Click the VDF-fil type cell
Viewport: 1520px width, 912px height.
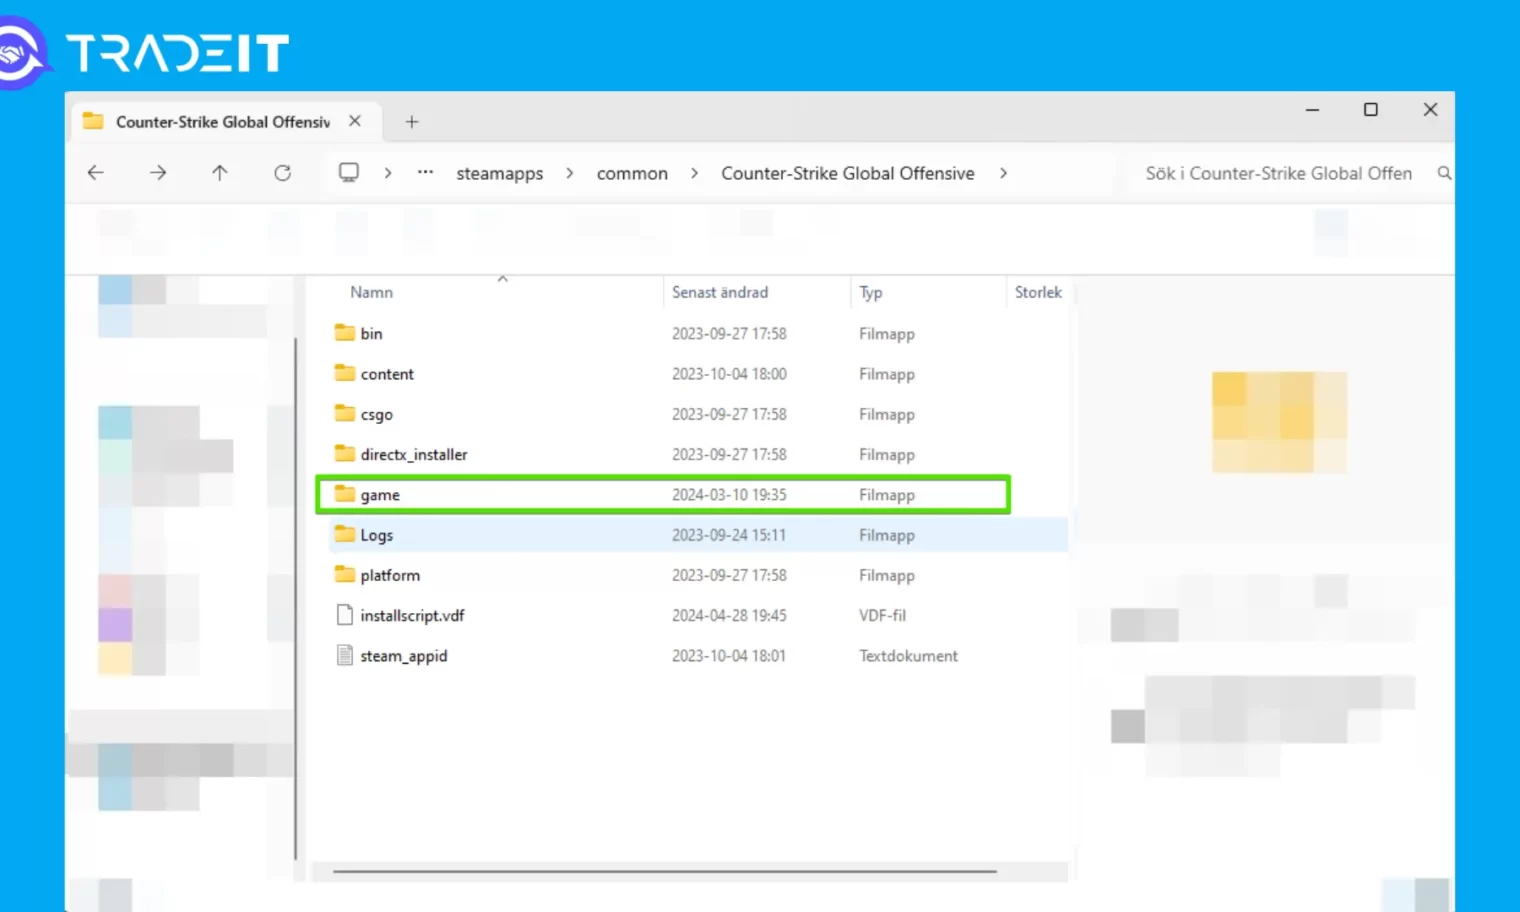[x=882, y=615]
